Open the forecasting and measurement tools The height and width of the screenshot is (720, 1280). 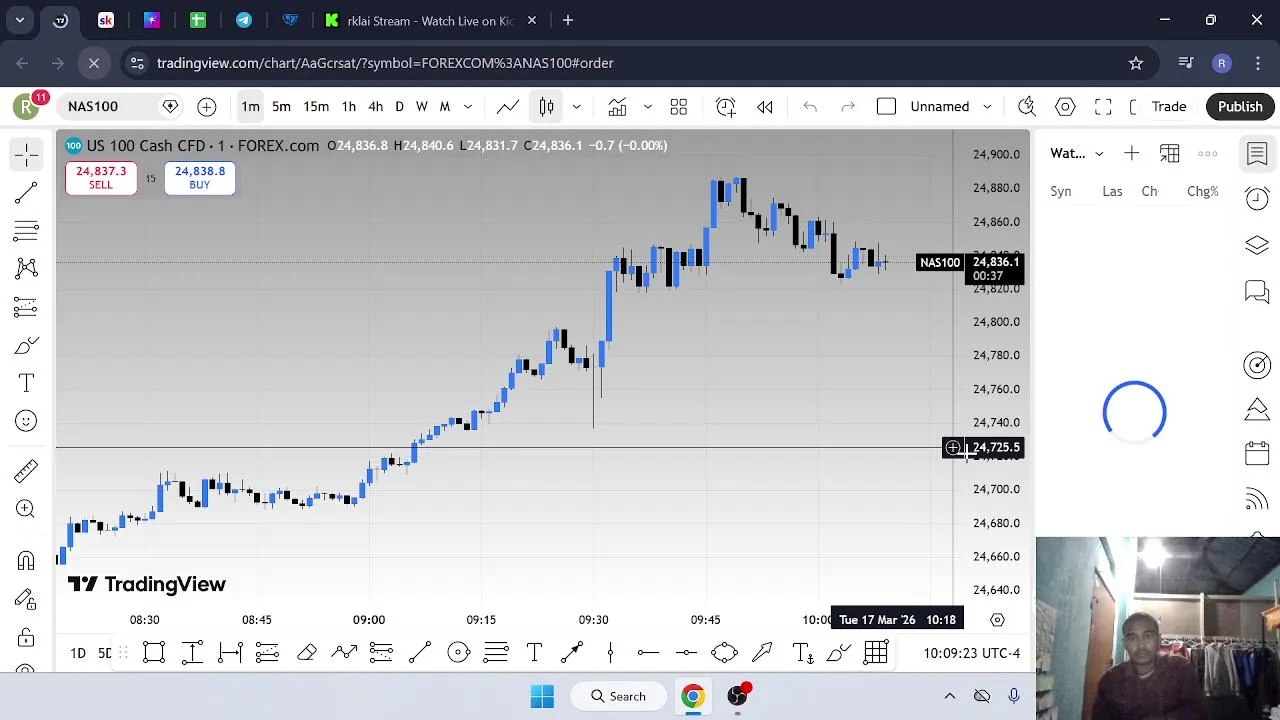click(27, 307)
